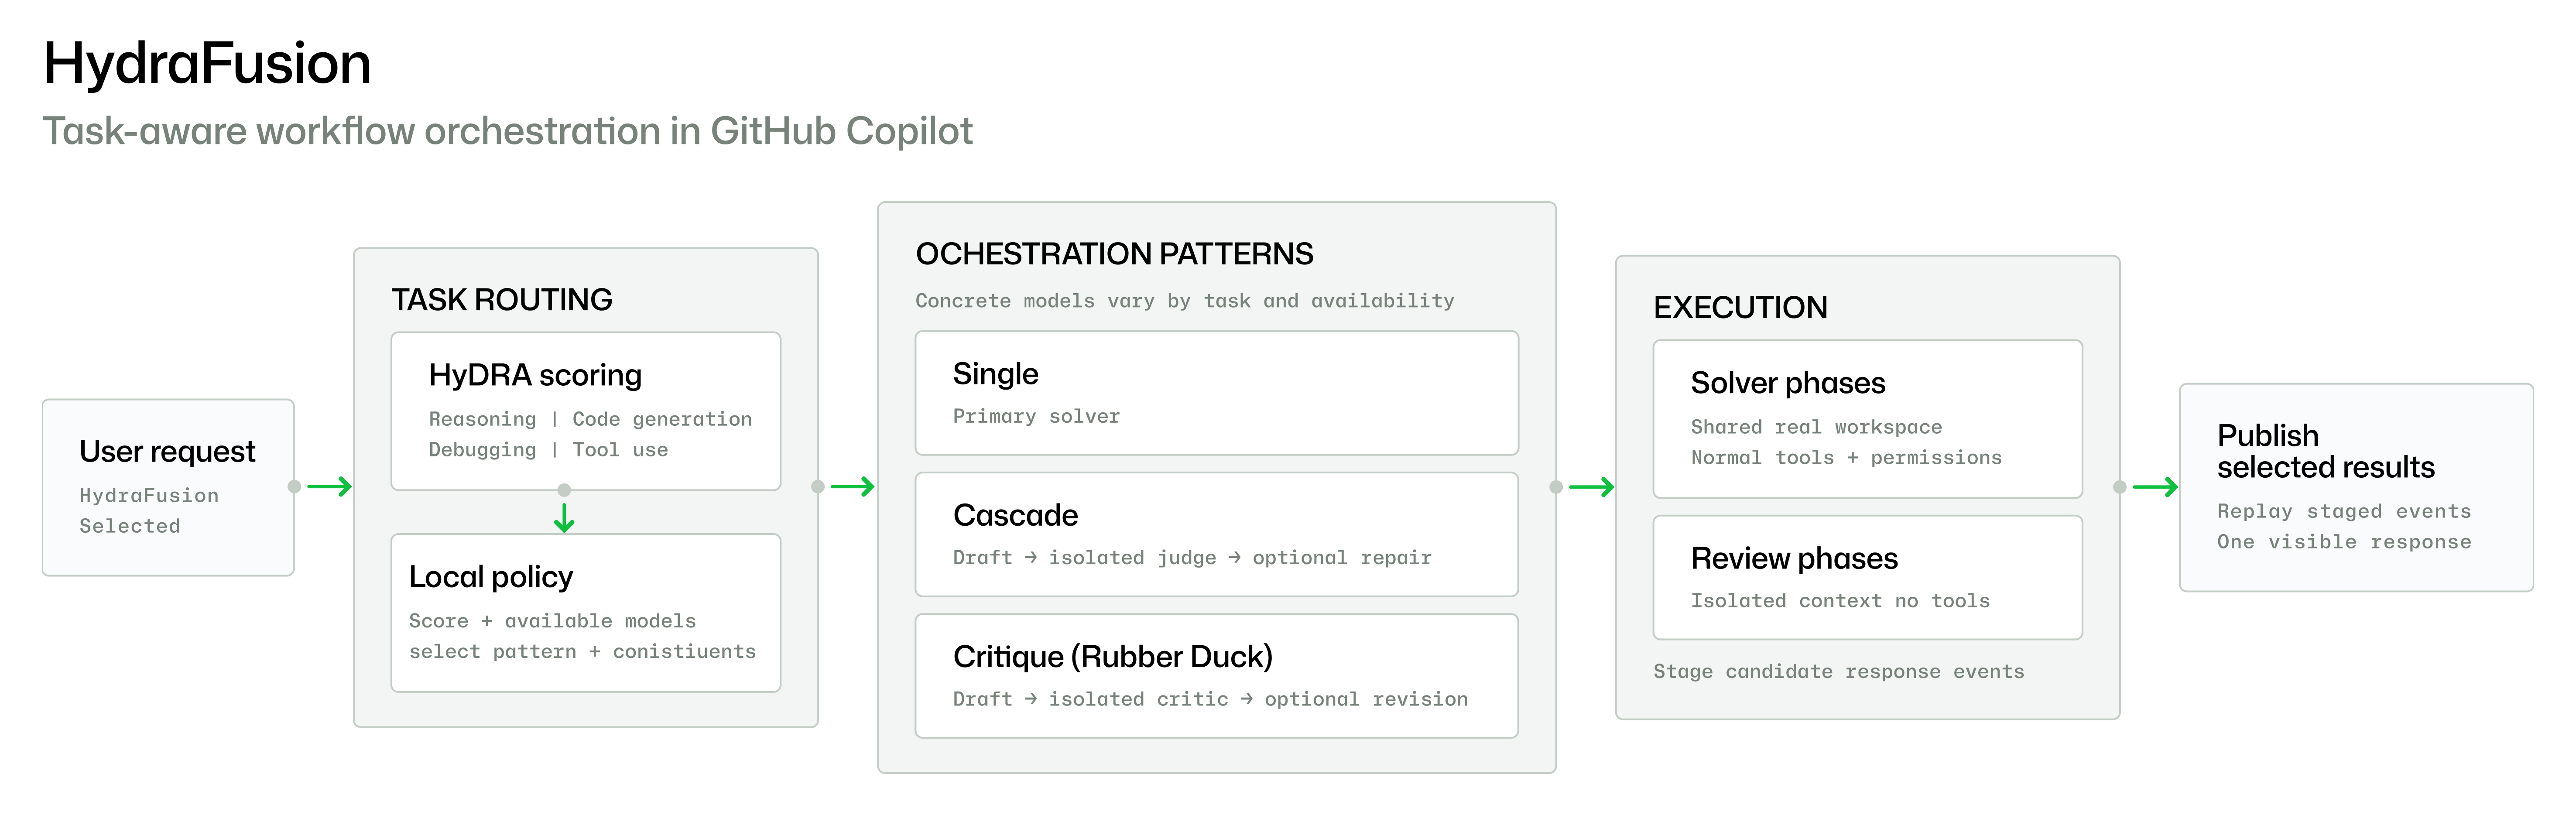Image resolution: width=2576 pixels, height=839 pixels.
Task: Select the Solver phases card
Action: click(x=1868, y=419)
